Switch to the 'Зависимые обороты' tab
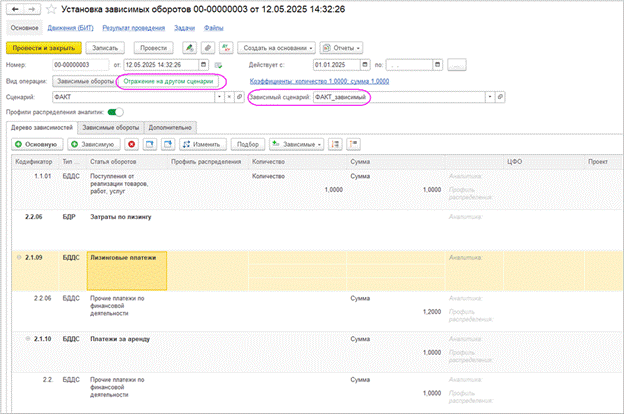The image size is (624, 414). pyautogui.click(x=110, y=128)
